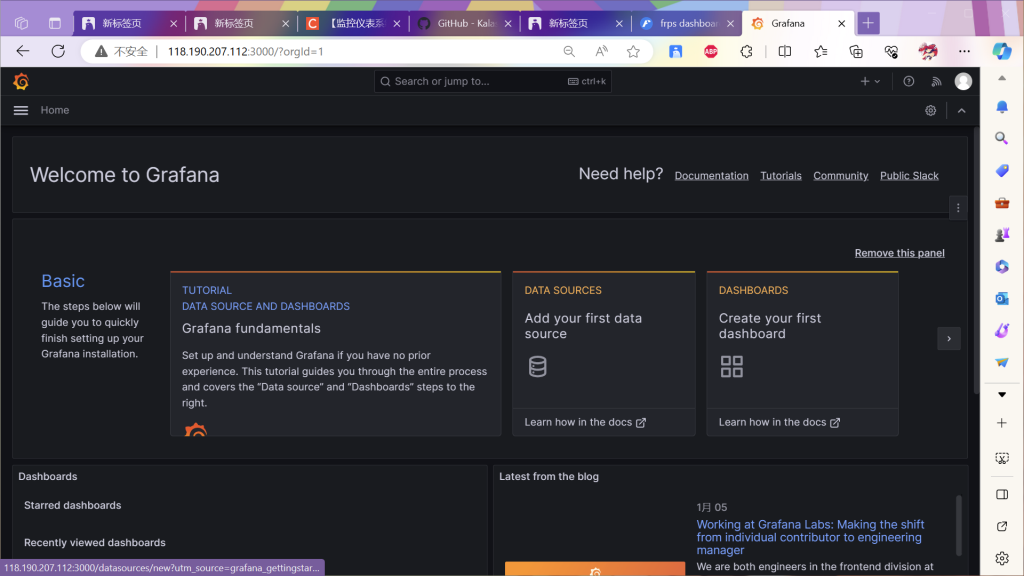Open the browser workspaces icon
1024x576 pixels.
[22, 24]
